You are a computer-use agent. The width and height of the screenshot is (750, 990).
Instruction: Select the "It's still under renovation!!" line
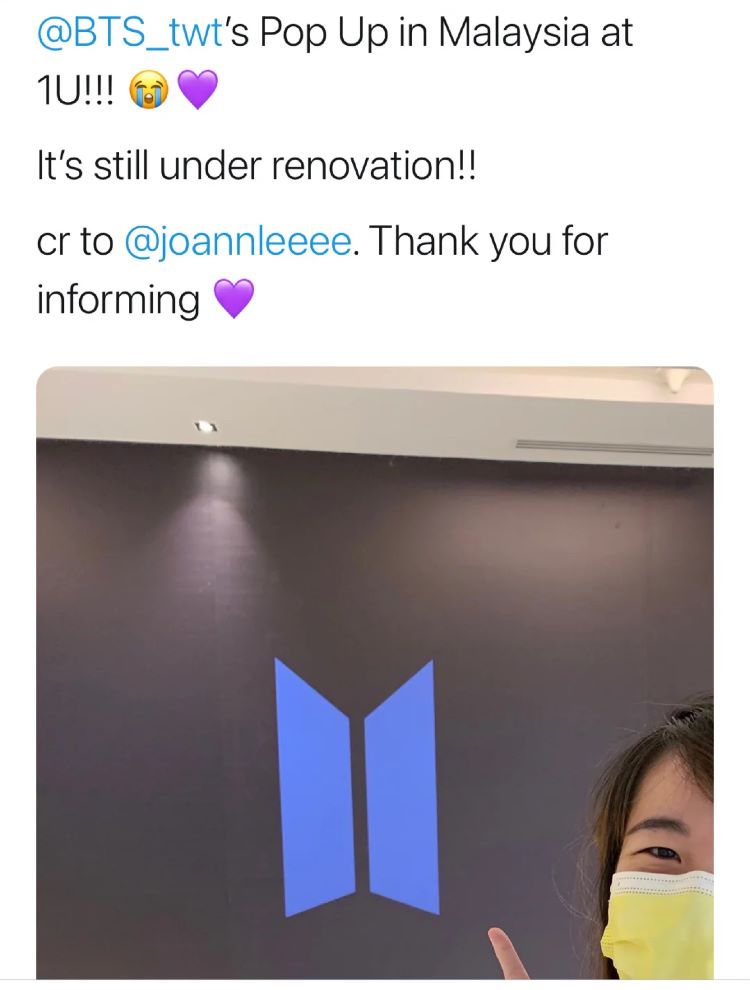pos(256,166)
